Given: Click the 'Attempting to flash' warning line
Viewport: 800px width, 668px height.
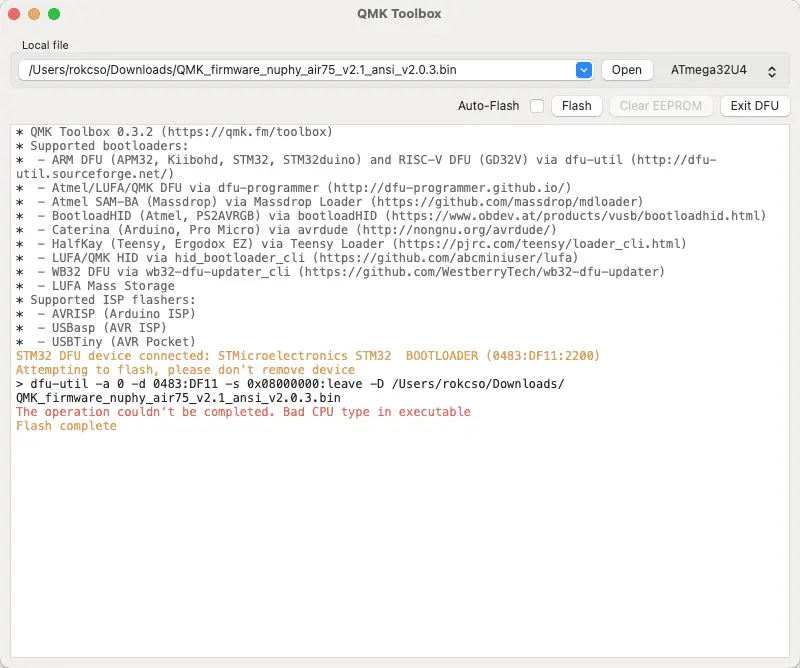Looking at the screenshot, I should click(185, 370).
